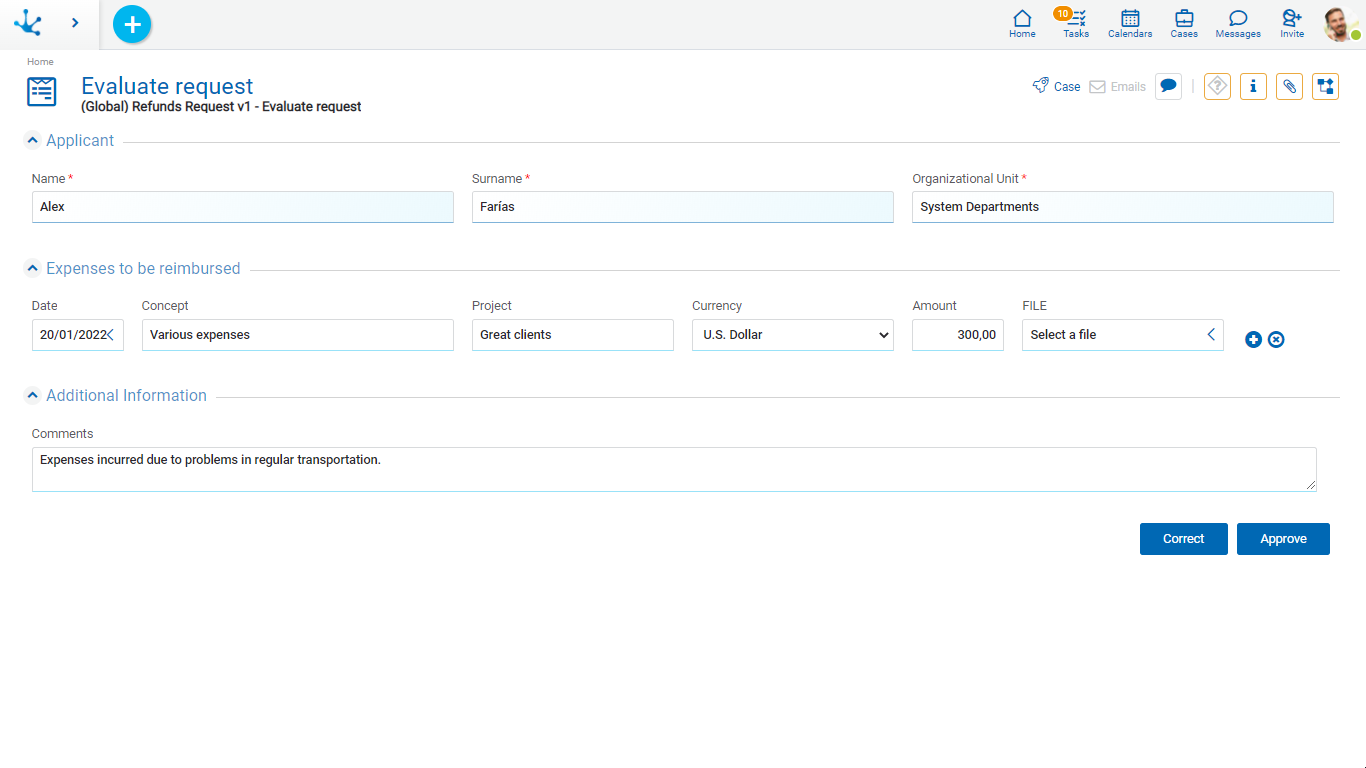Image resolution: width=1366 pixels, height=768 pixels.
Task: Collapse the Applicant section
Action: [x=33, y=141]
